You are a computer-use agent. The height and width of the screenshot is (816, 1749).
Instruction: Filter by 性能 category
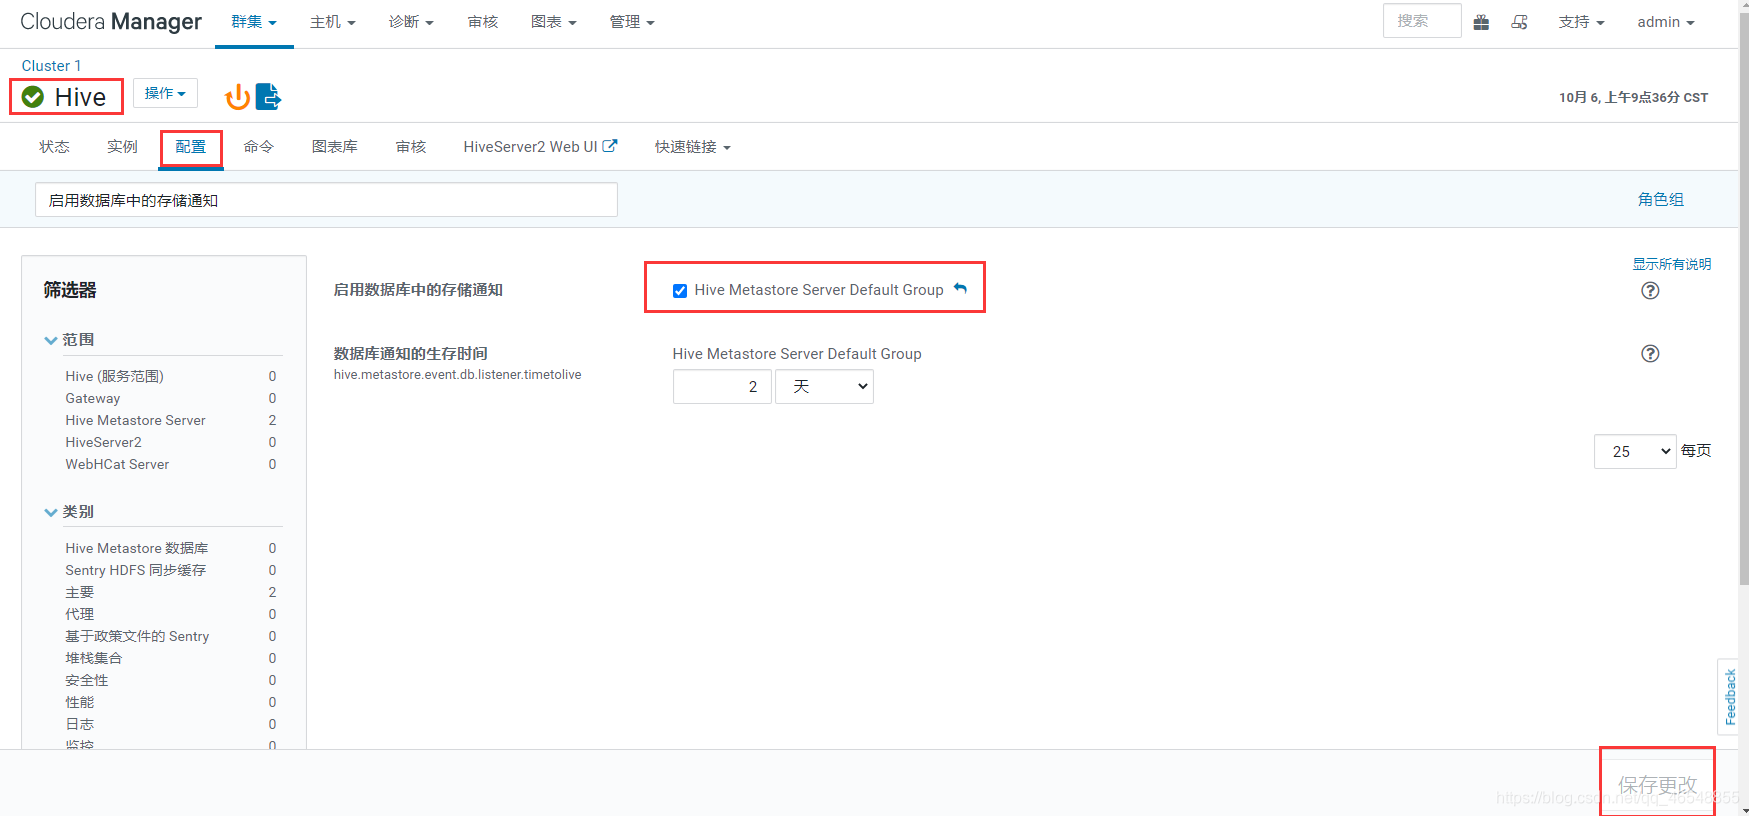click(x=79, y=702)
